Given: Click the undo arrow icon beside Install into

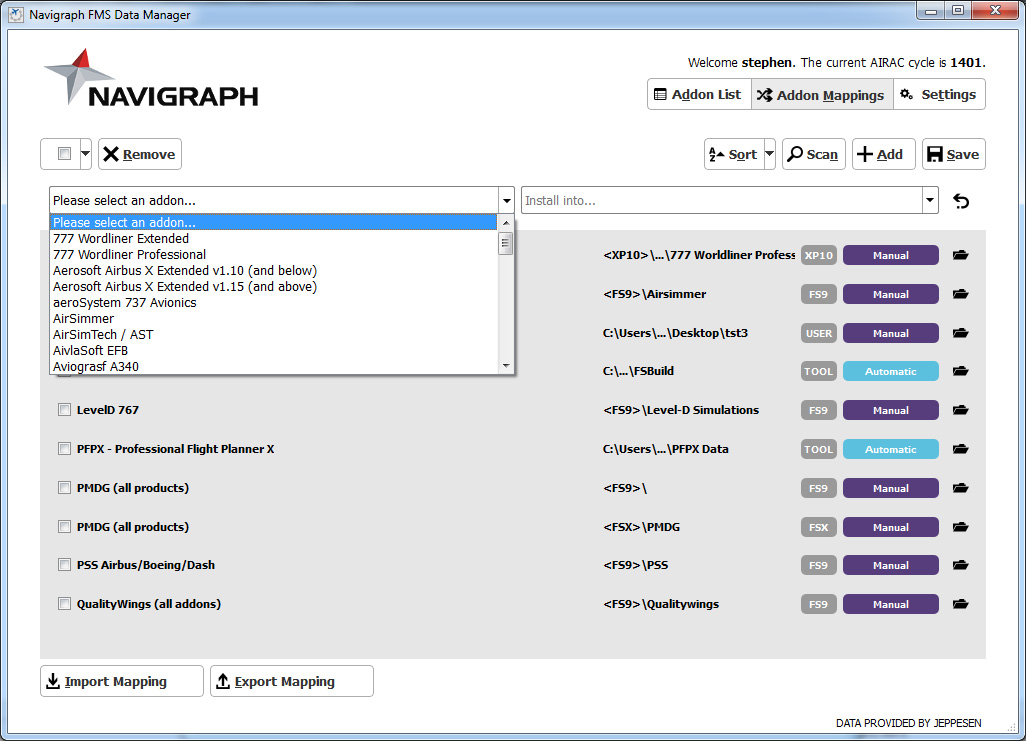Looking at the screenshot, I should [x=961, y=201].
